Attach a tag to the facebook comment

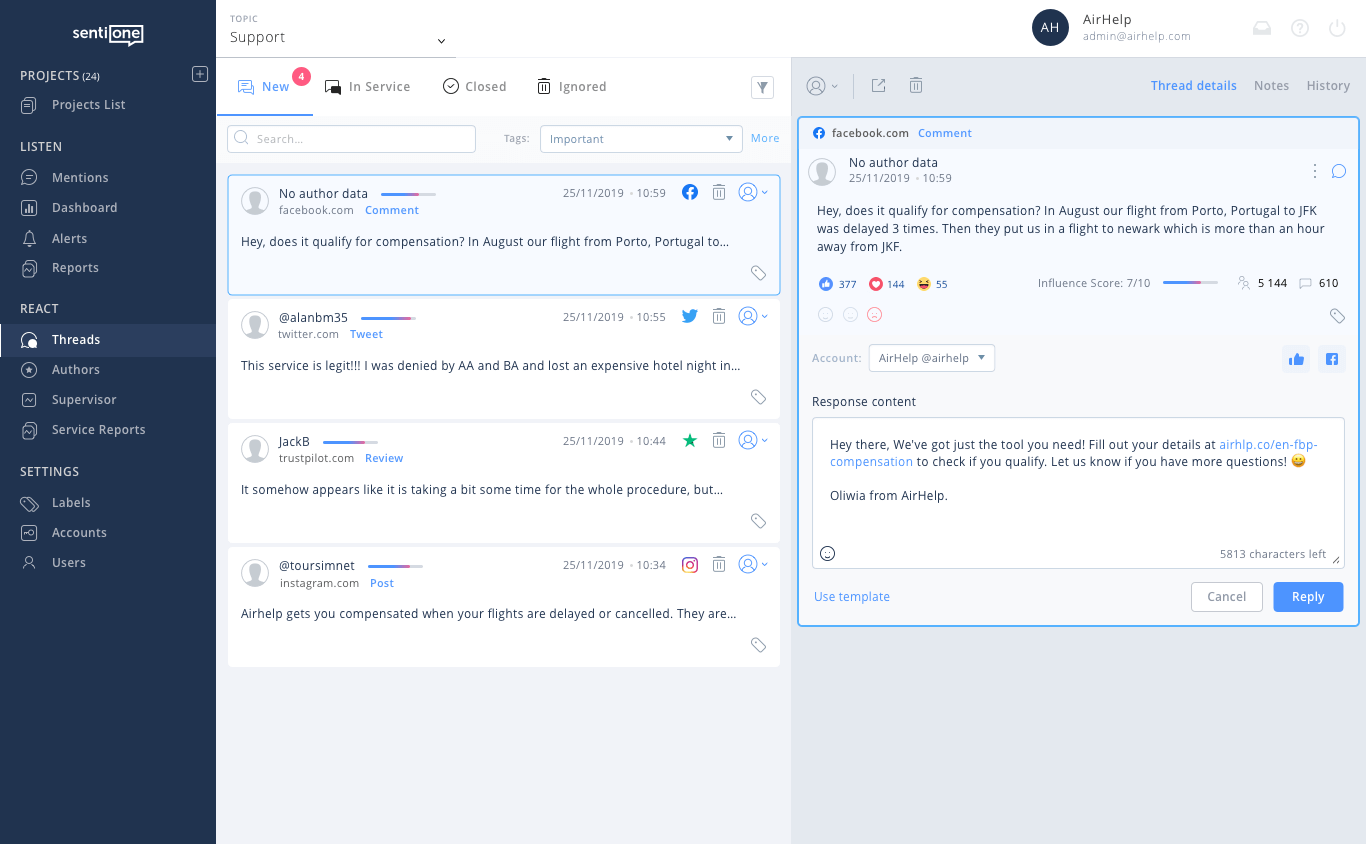[x=1338, y=315]
